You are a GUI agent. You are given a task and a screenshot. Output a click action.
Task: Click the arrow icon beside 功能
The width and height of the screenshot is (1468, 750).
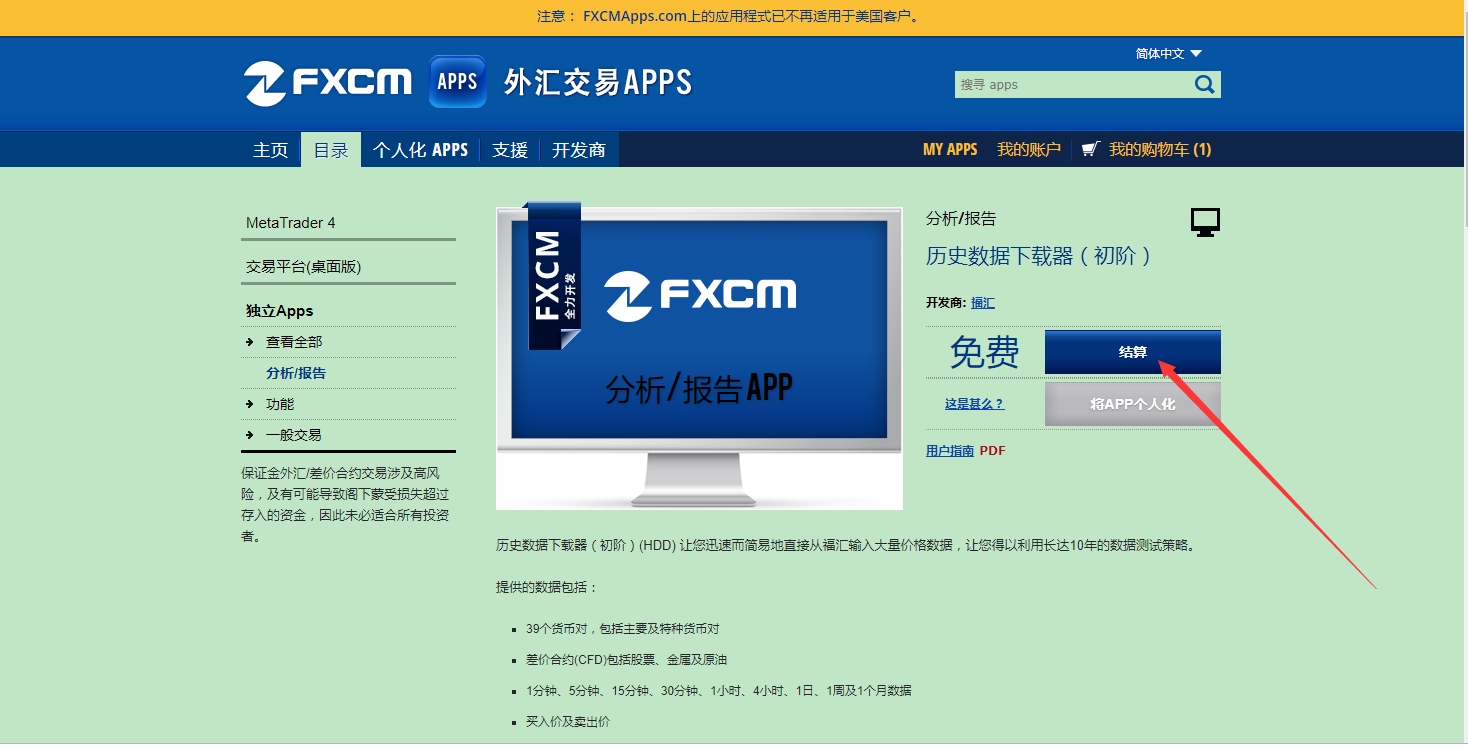click(249, 404)
